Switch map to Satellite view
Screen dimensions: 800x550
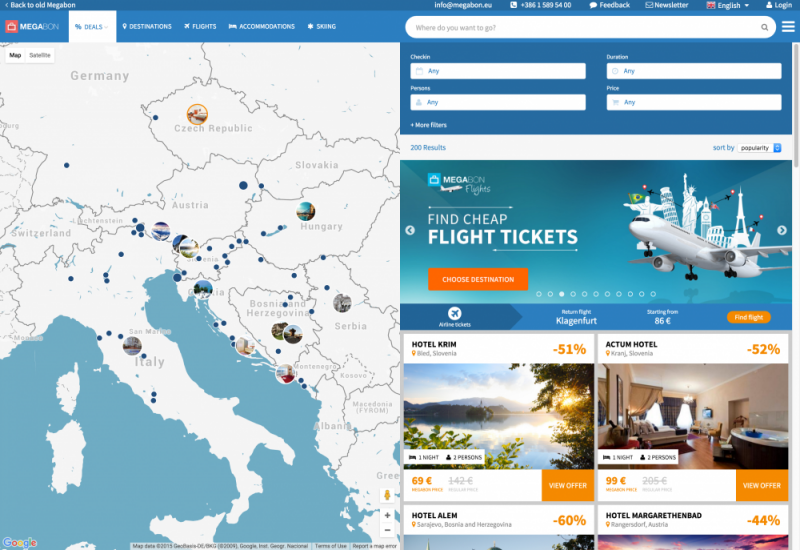pyautogui.click(x=40, y=55)
